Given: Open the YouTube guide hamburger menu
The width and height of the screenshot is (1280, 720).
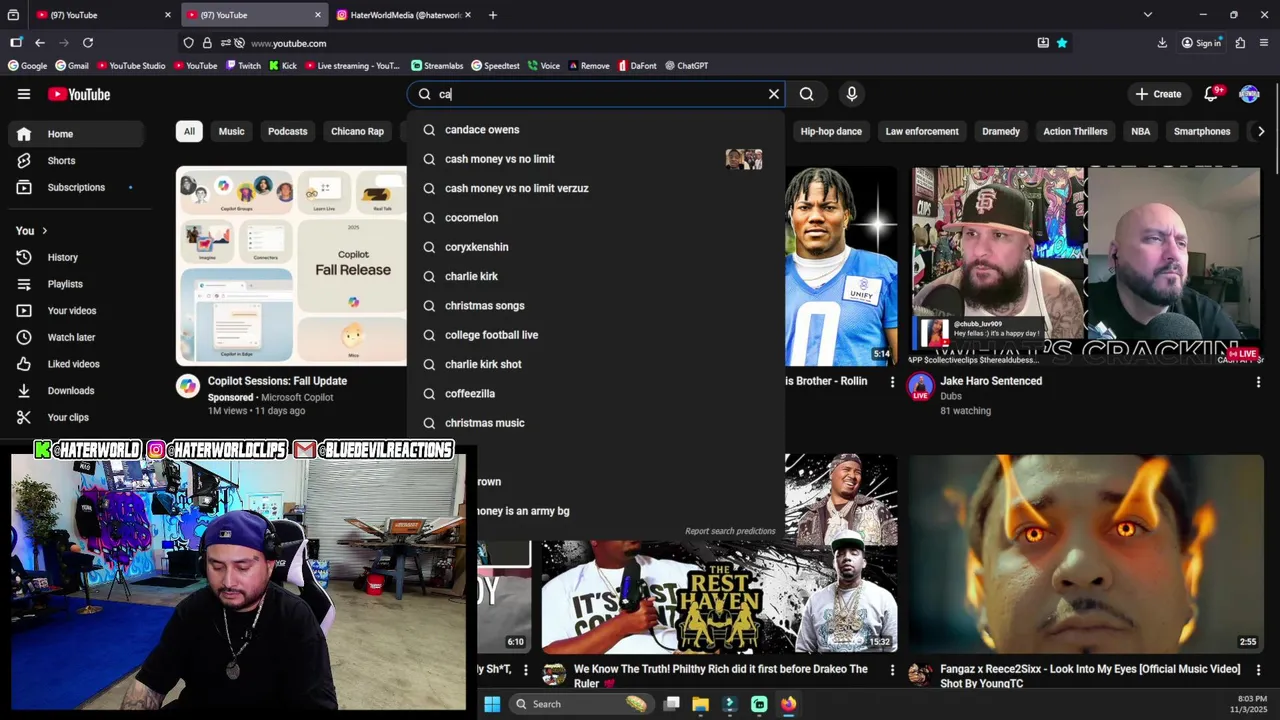Looking at the screenshot, I should 24,94.
